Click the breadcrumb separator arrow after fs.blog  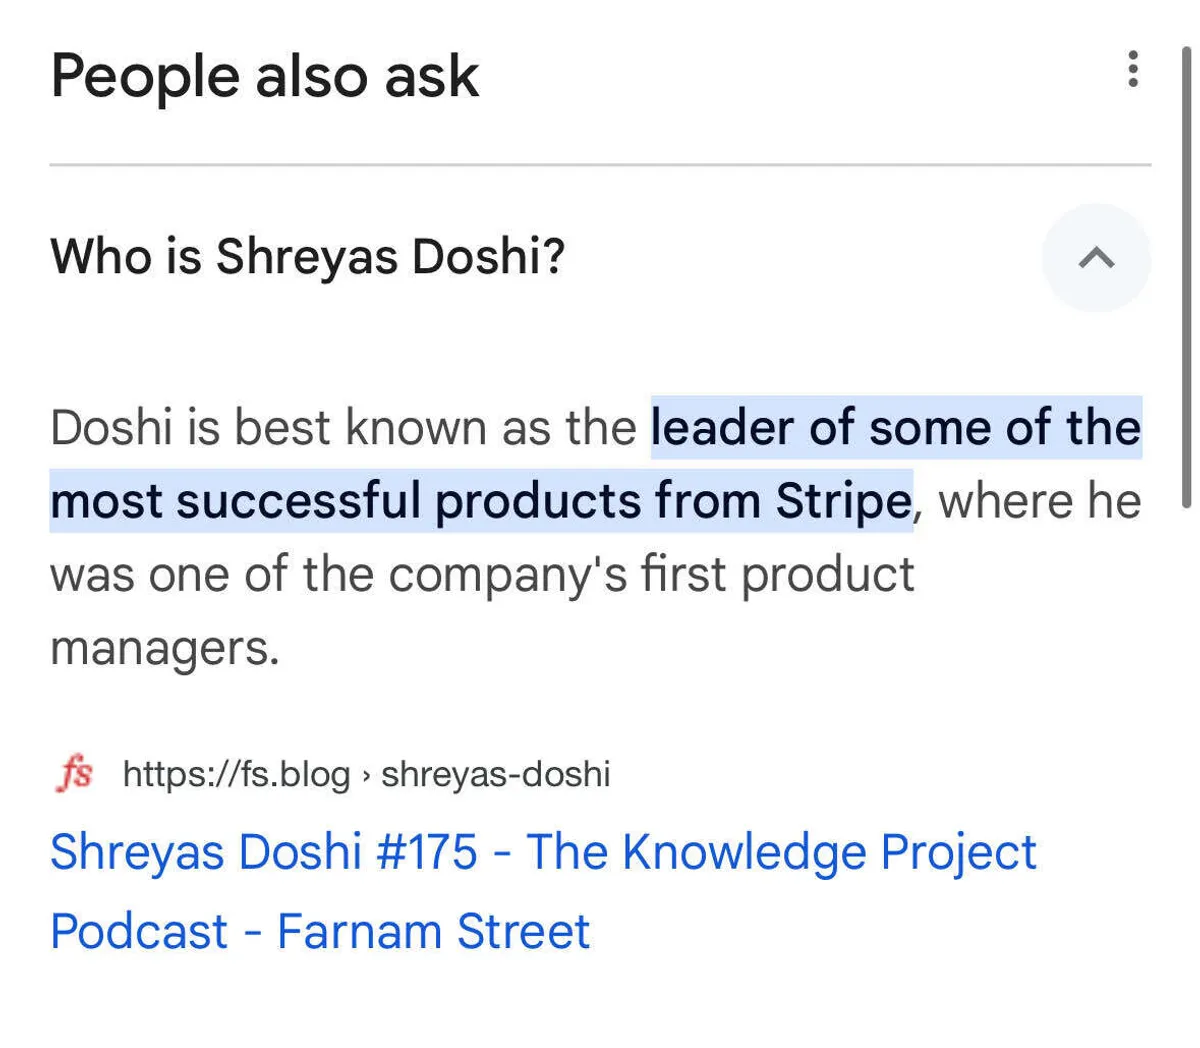coord(366,775)
